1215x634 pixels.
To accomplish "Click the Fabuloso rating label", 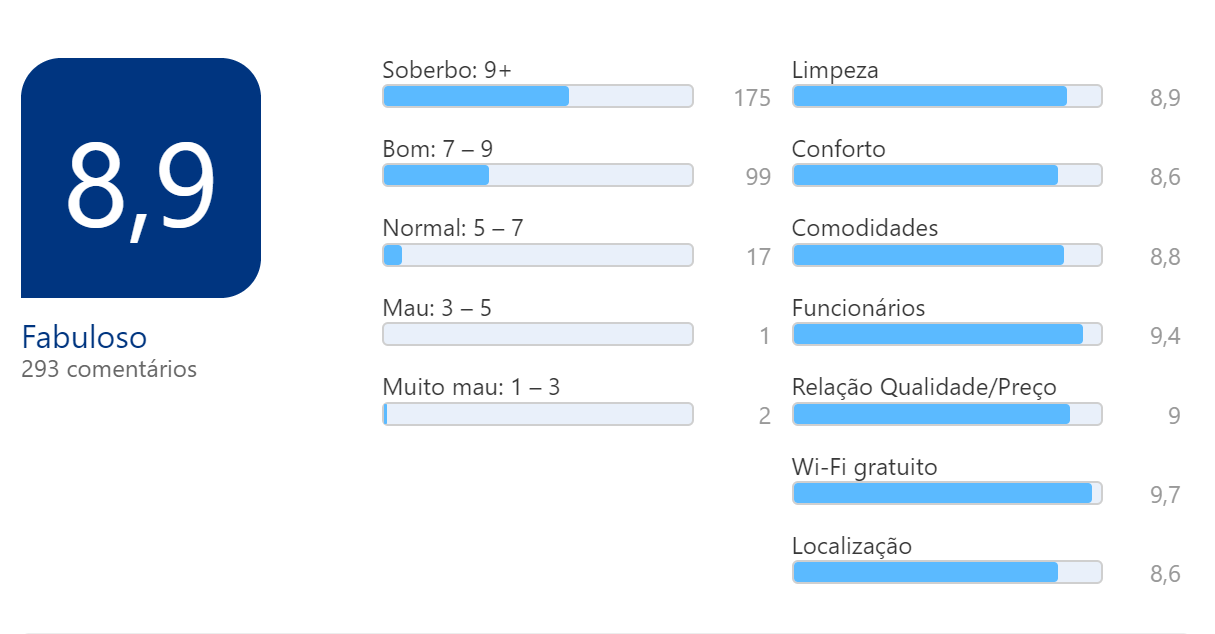I will click(x=84, y=337).
